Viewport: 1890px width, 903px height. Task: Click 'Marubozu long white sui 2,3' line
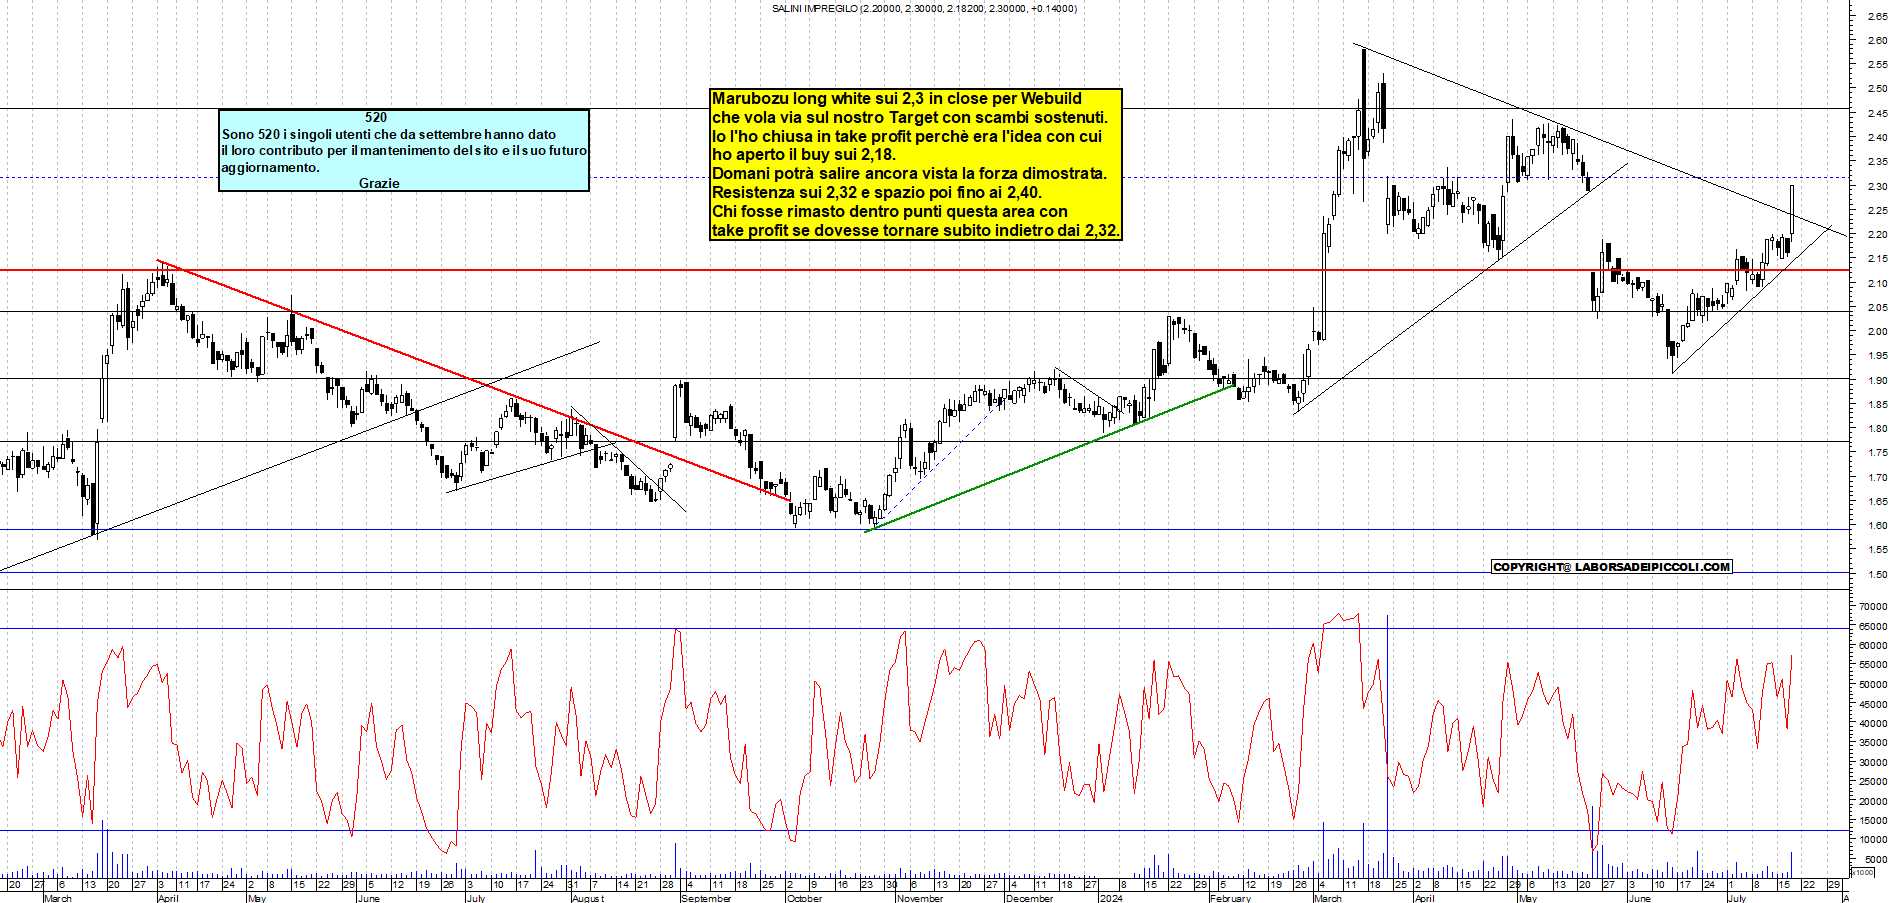click(897, 98)
